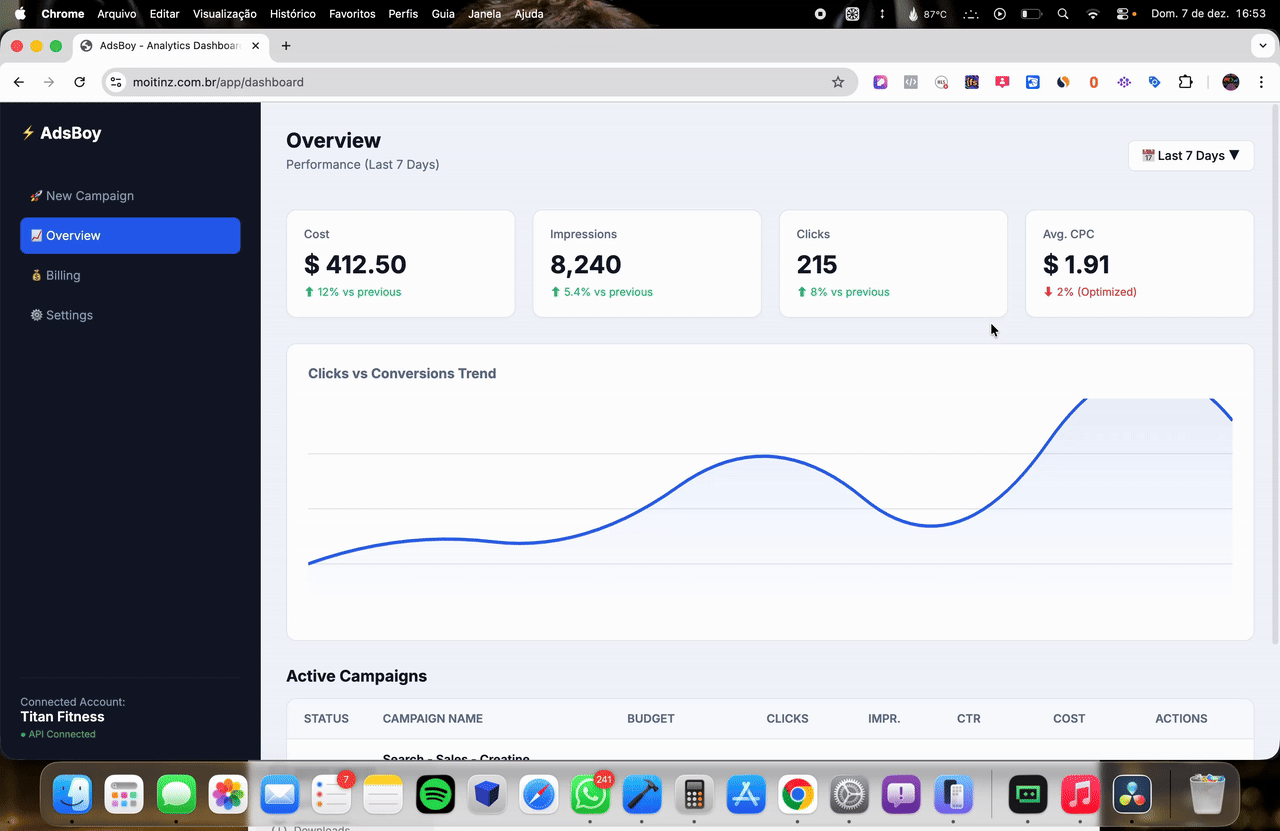Viewport: 1280px width, 831px height.
Task: Click the tab list chevron near tab bar
Action: point(1262,45)
